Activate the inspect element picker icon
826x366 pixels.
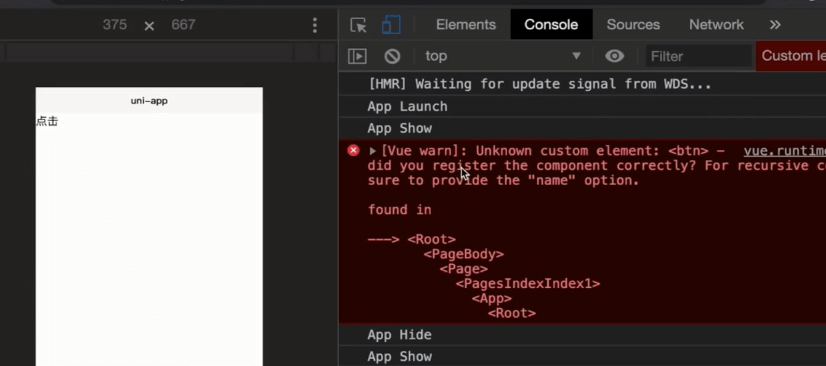pos(358,25)
